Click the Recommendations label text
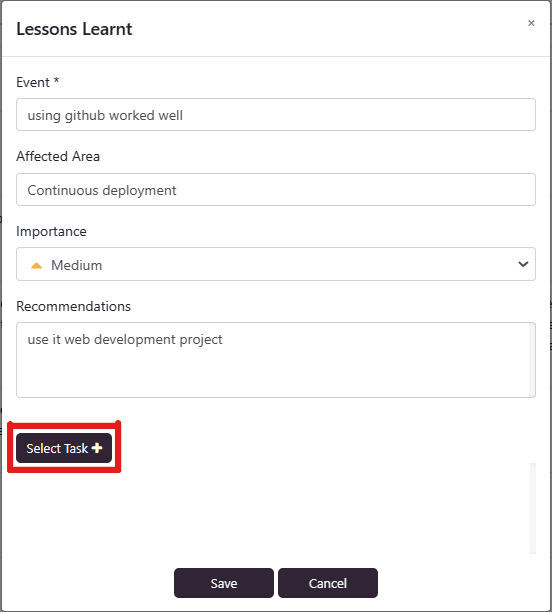Viewport: 552px width, 612px height. pos(73,306)
